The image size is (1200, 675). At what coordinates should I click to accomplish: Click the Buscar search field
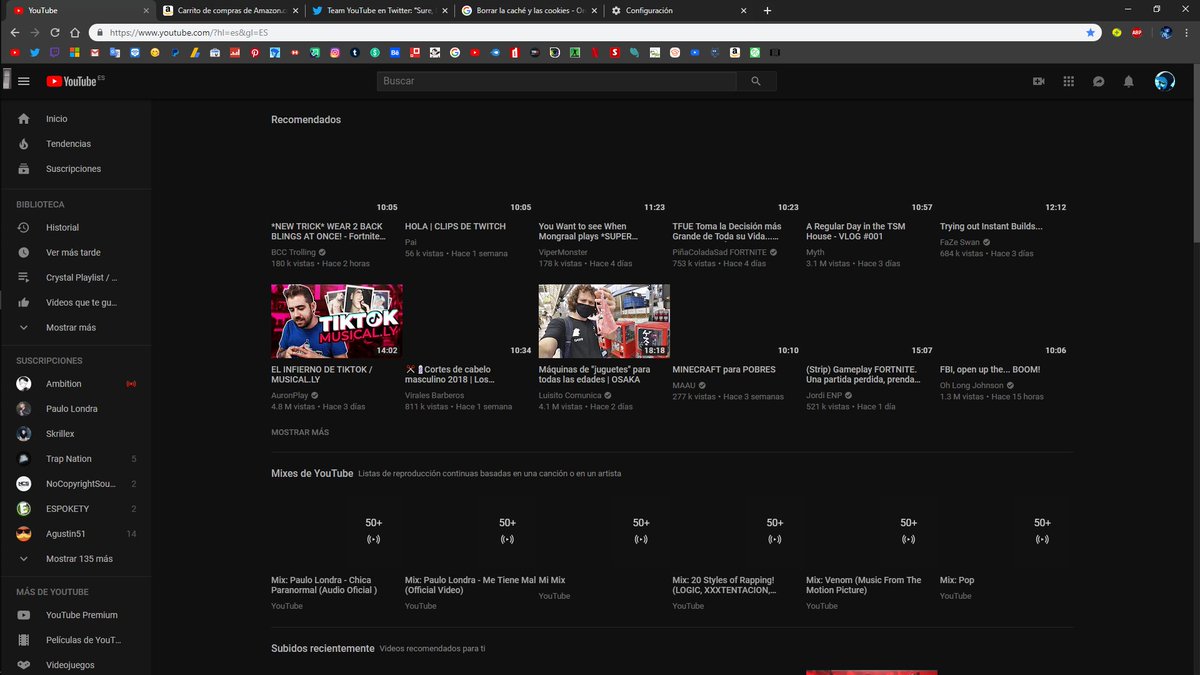[556, 81]
